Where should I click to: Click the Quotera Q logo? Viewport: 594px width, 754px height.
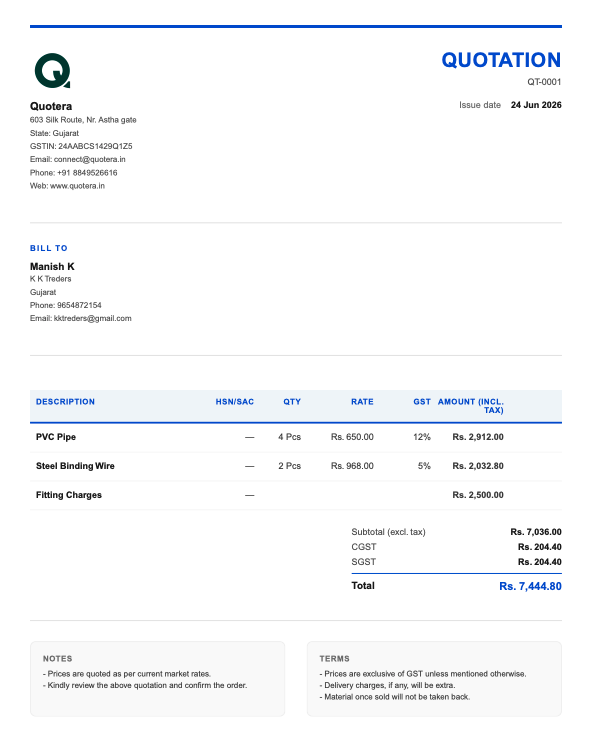(52, 71)
